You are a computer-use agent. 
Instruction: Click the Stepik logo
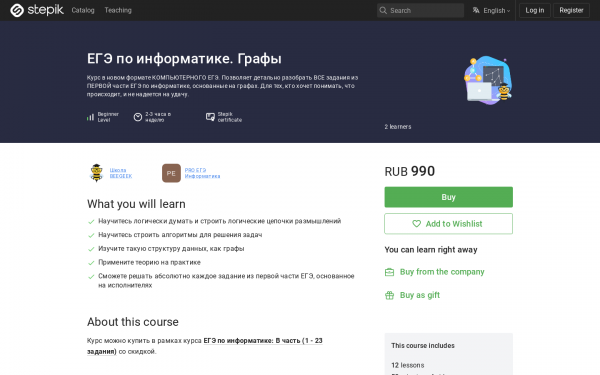37,10
